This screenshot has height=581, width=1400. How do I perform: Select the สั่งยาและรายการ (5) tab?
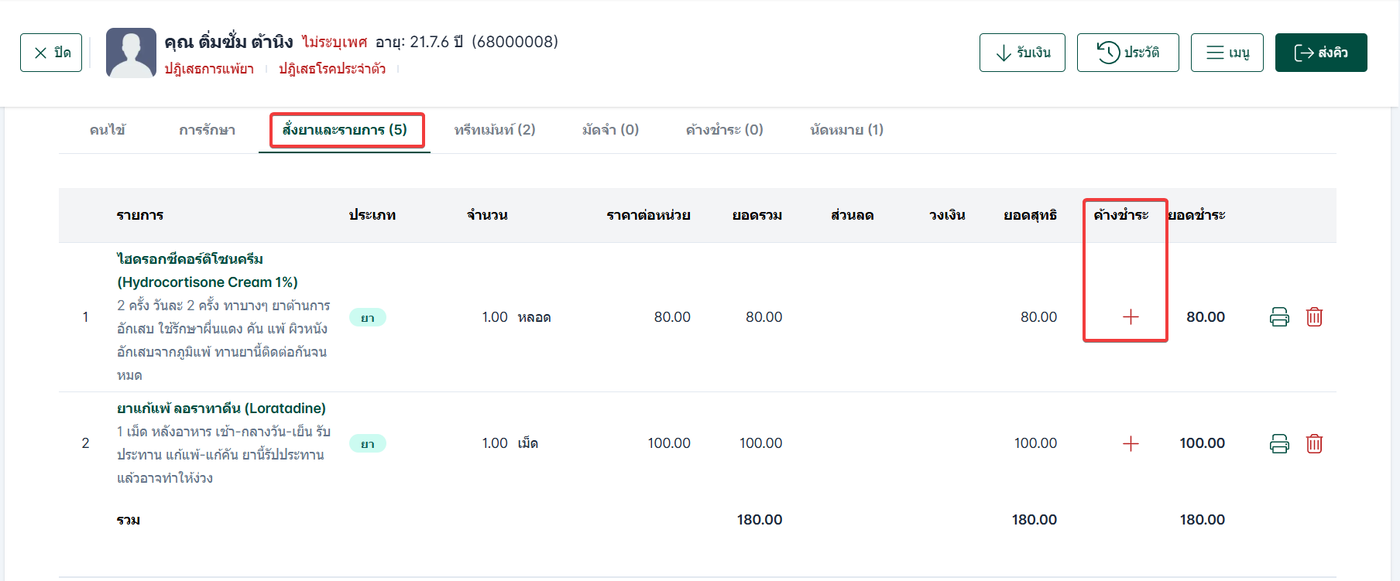[345, 130]
